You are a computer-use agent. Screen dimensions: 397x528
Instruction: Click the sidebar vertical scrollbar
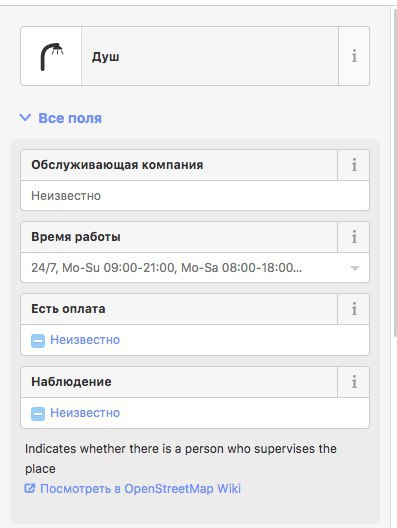click(395, 168)
